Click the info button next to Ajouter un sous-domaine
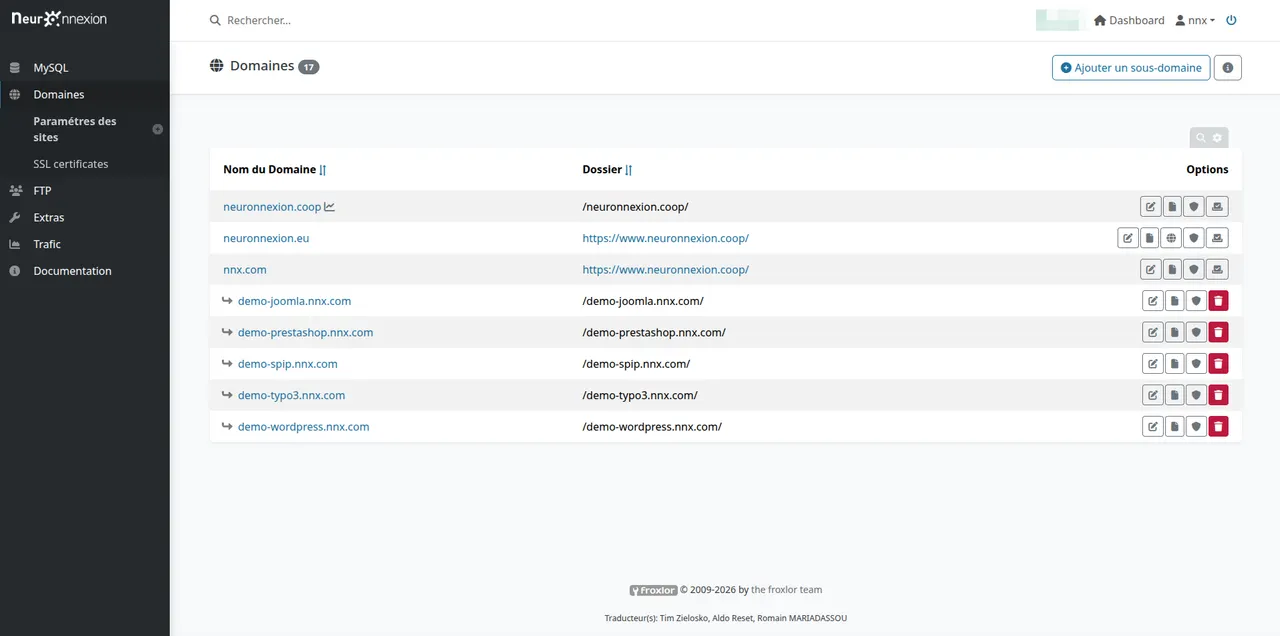This screenshot has height=636, width=1280. (1227, 68)
